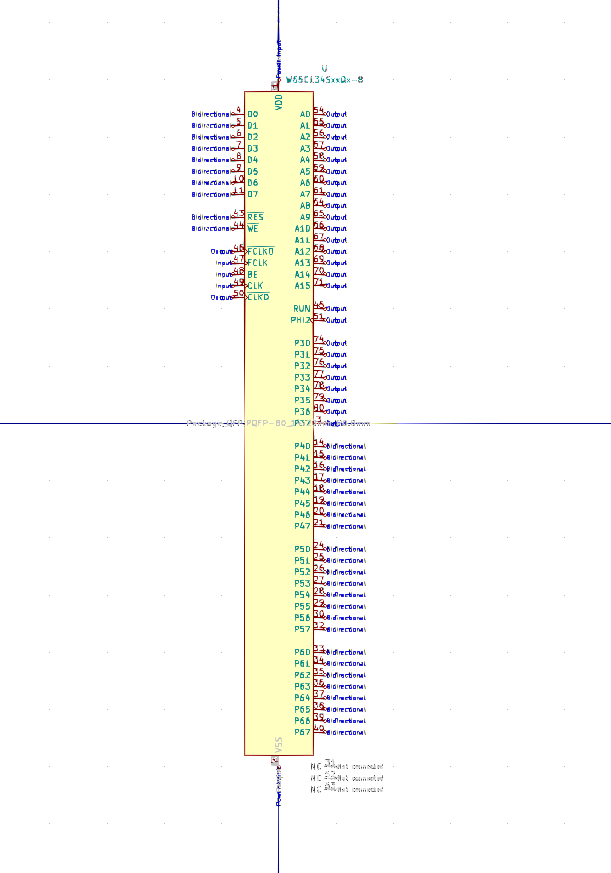Click the P60 pin label

coord(302,652)
